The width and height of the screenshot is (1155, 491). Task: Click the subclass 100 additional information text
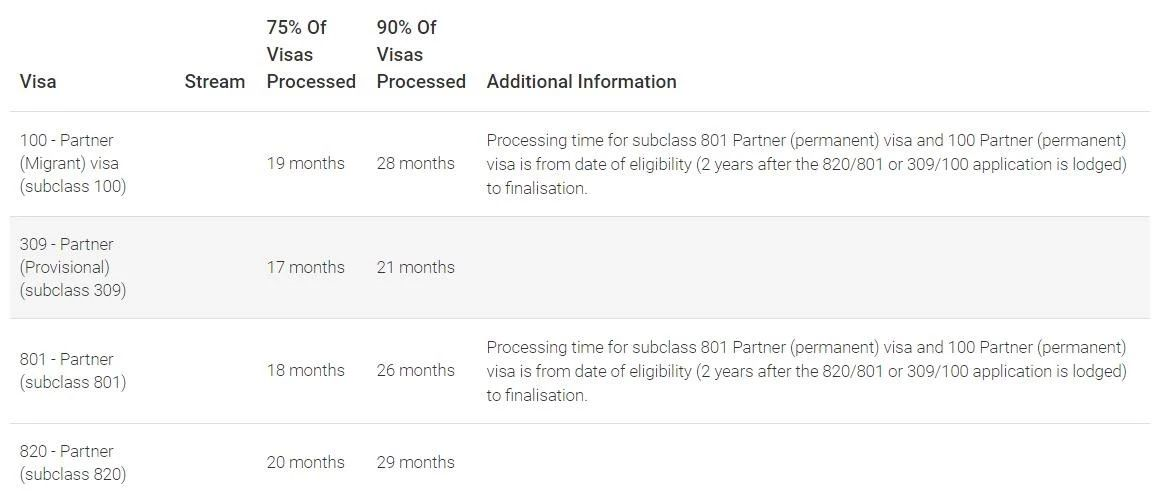pos(806,163)
